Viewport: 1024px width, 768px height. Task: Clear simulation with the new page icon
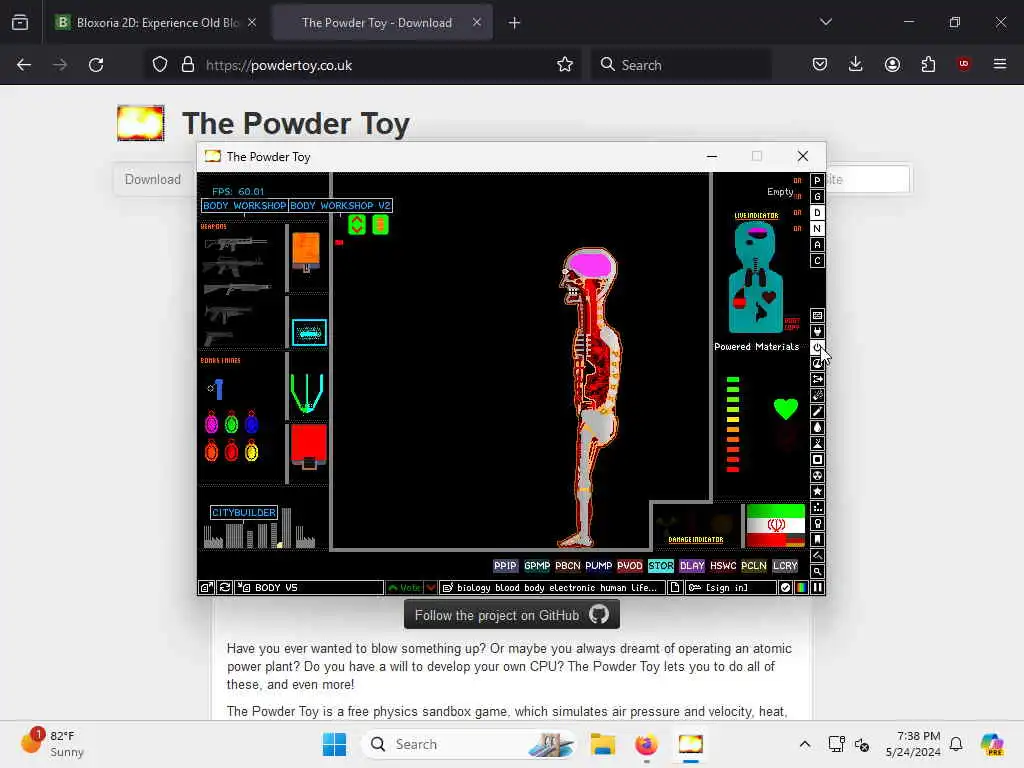pyautogui.click(x=675, y=588)
